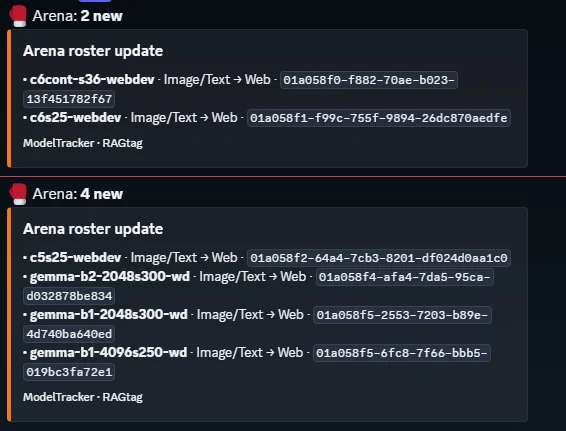Click the code ID starting 01a058f4-afa4
566x431 pixels.
(405, 277)
